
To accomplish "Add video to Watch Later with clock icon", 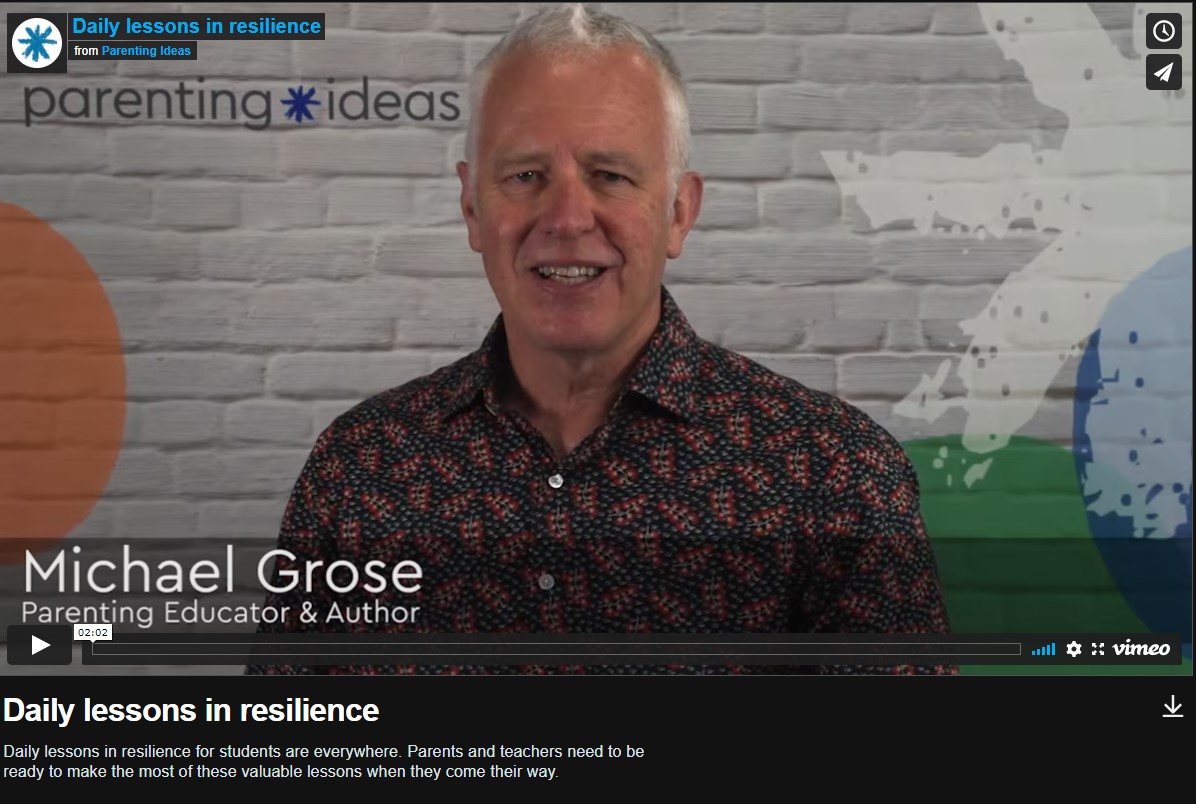I will pos(1163,31).
